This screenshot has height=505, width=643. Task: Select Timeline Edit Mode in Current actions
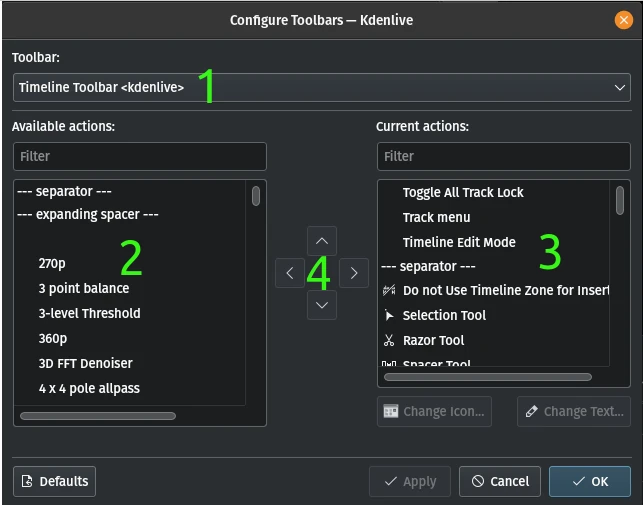pos(459,242)
